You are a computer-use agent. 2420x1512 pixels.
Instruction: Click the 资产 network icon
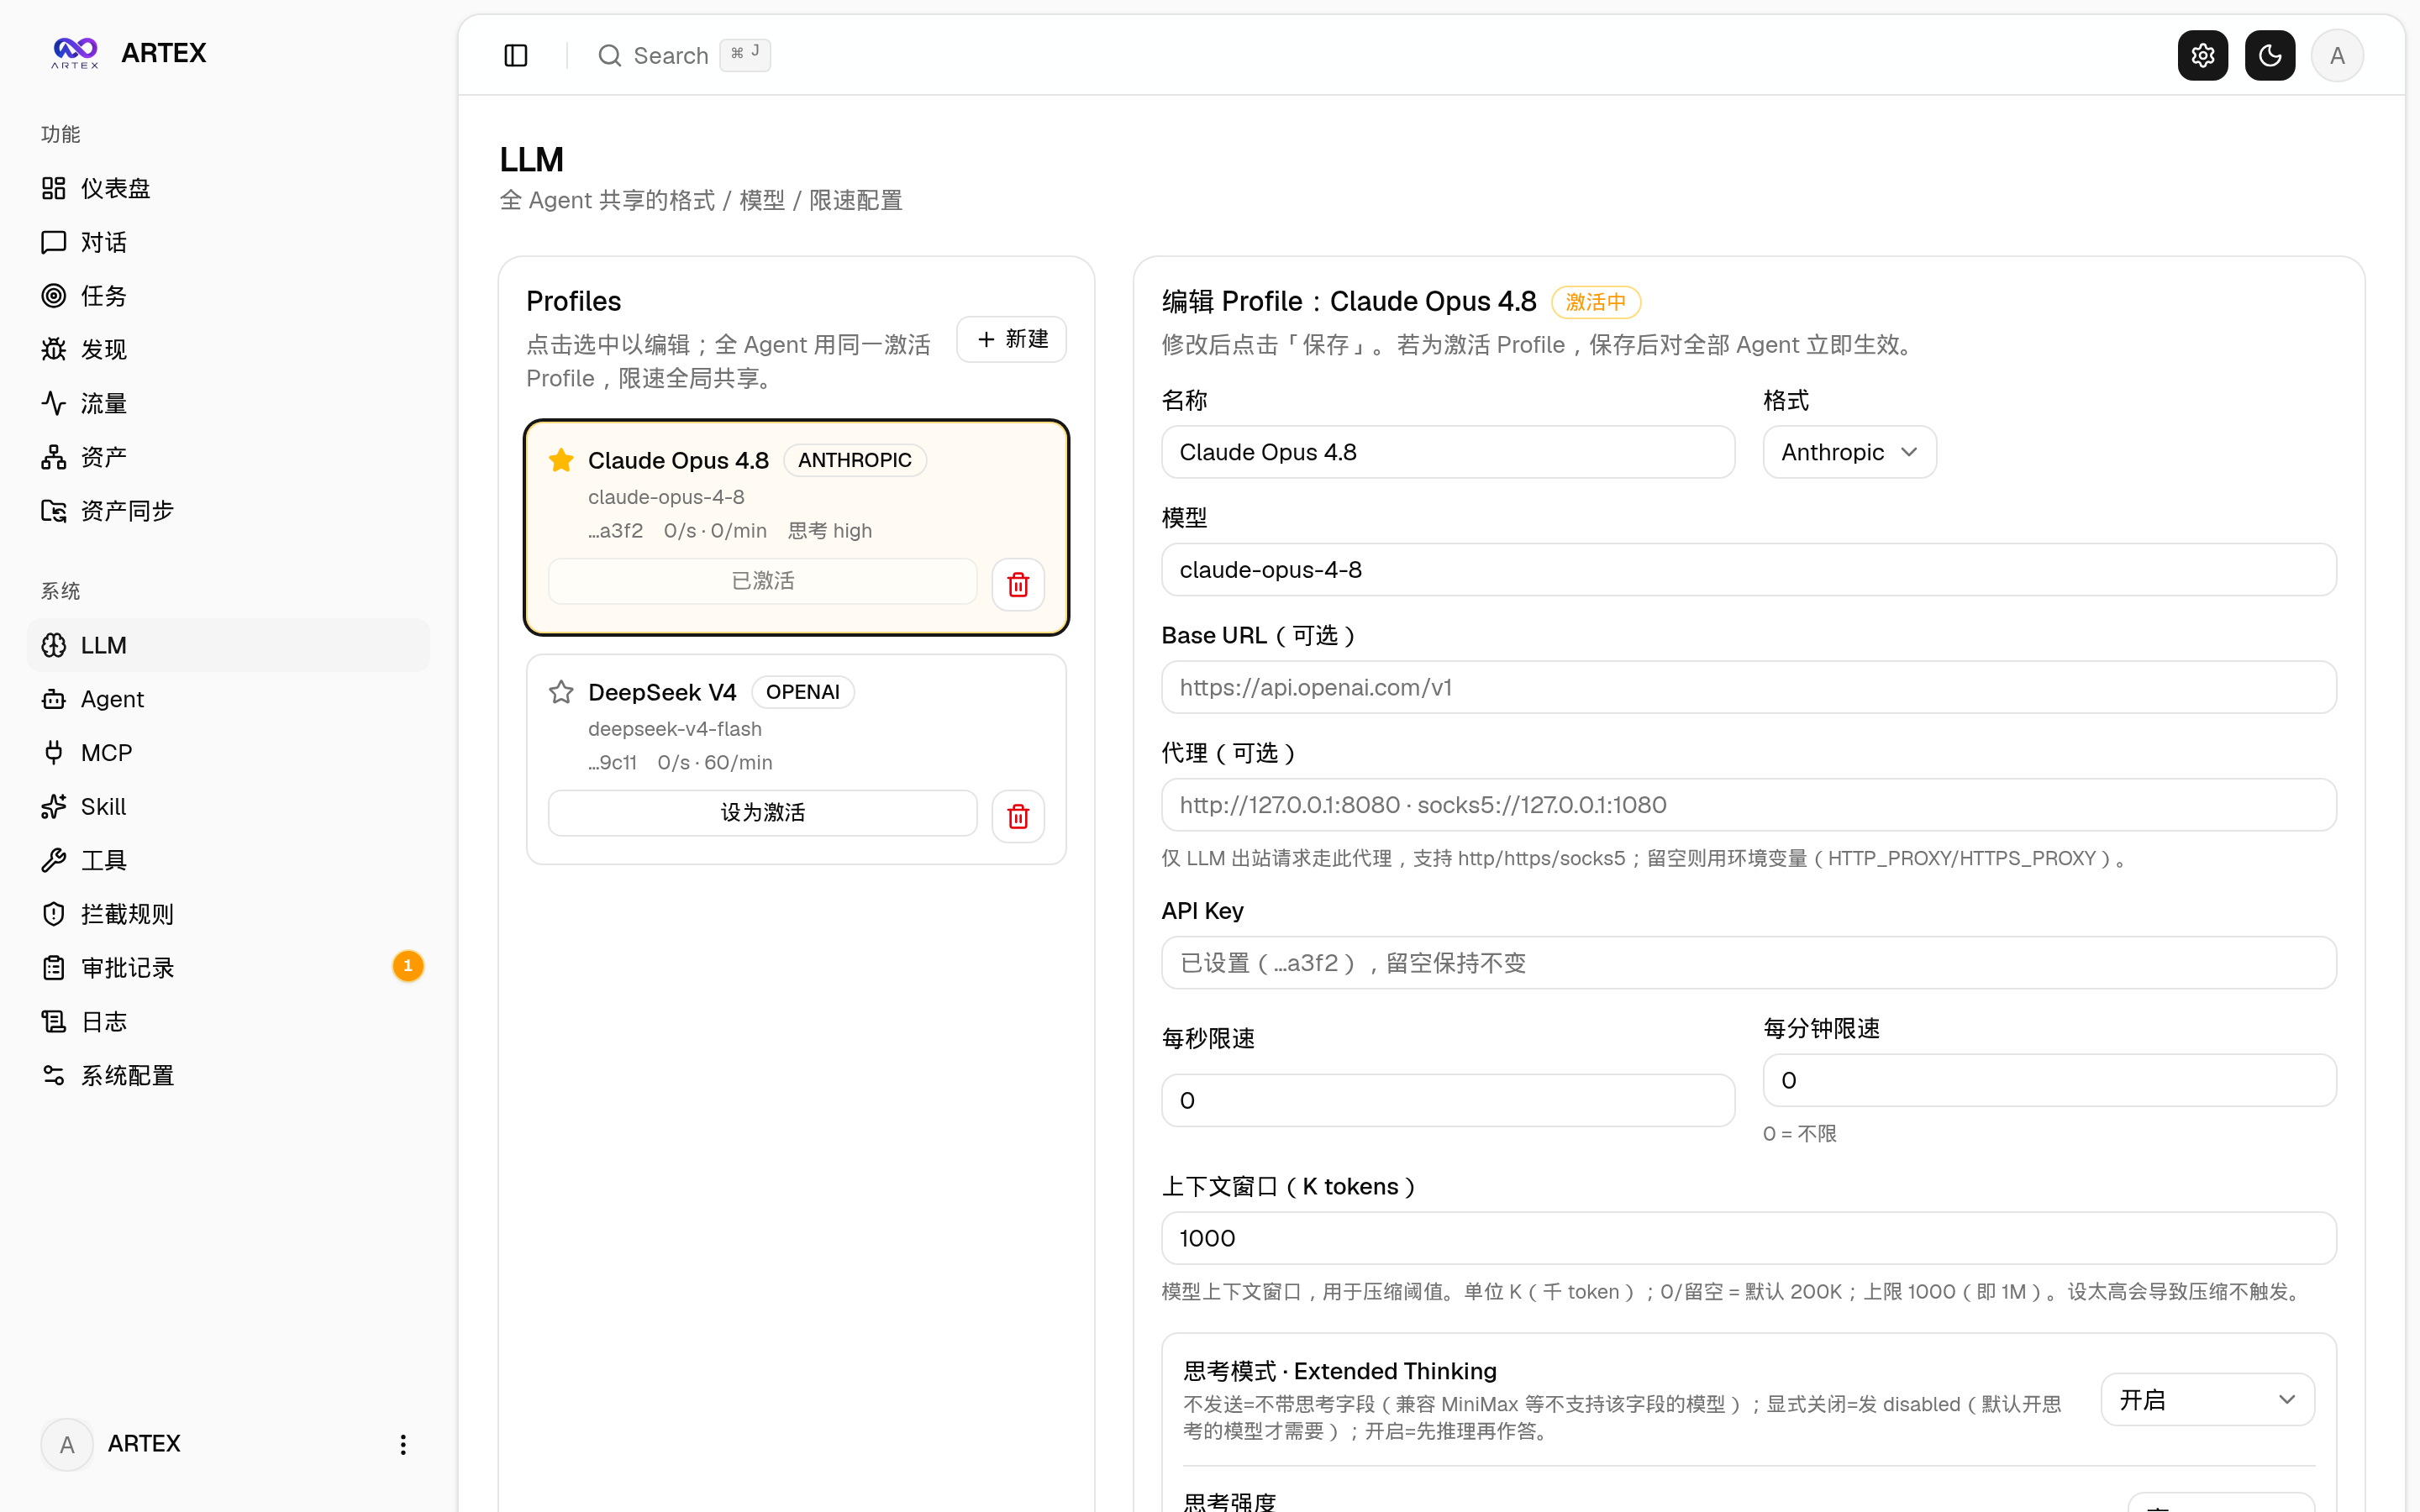[54, 457]
